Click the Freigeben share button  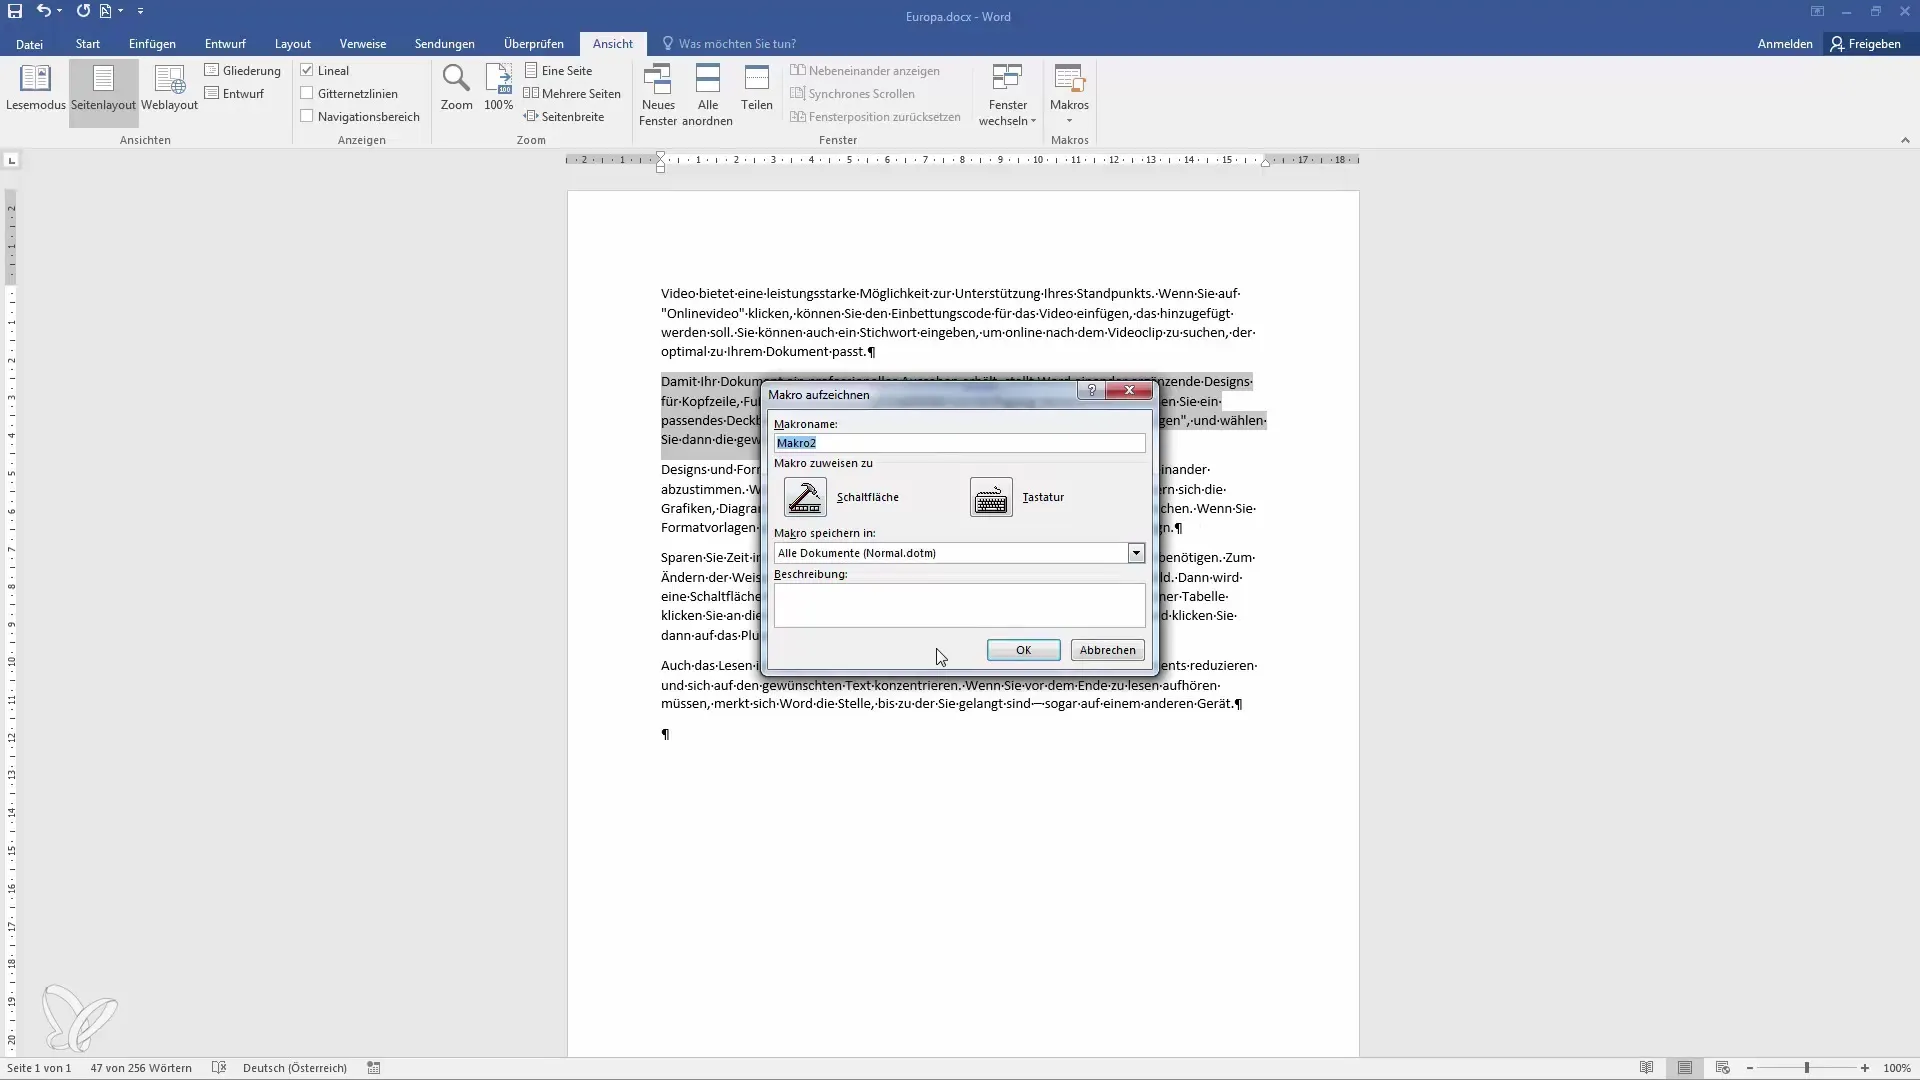(1866, 44)
